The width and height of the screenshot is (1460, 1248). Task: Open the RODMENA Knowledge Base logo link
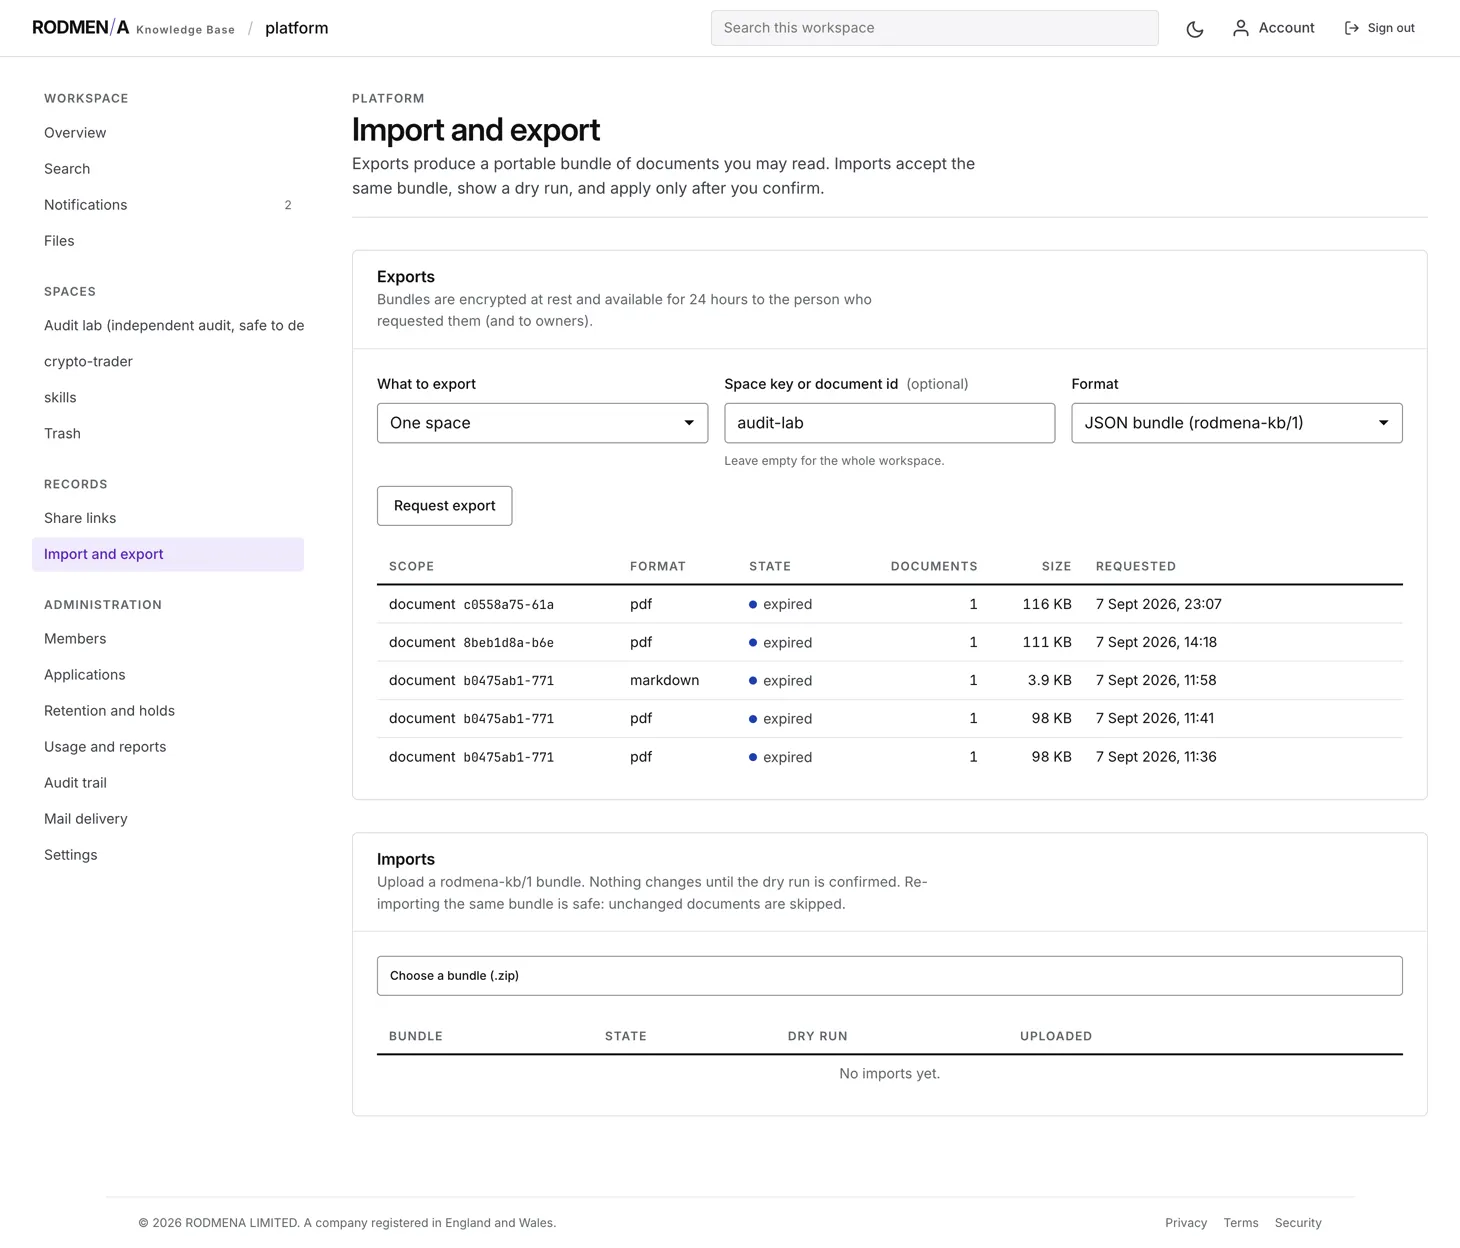point(133,28)
